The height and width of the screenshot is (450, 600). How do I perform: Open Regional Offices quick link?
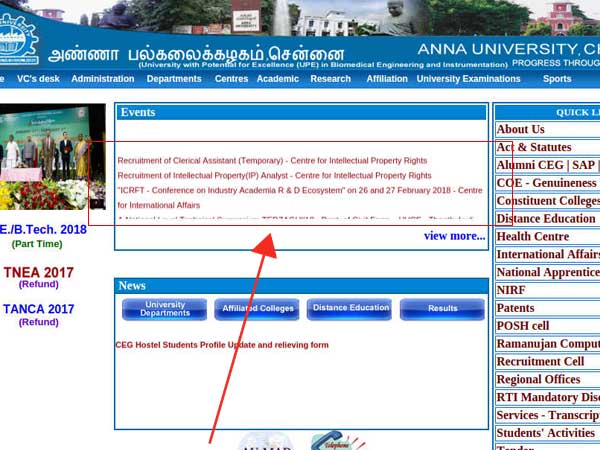(547, 380)
